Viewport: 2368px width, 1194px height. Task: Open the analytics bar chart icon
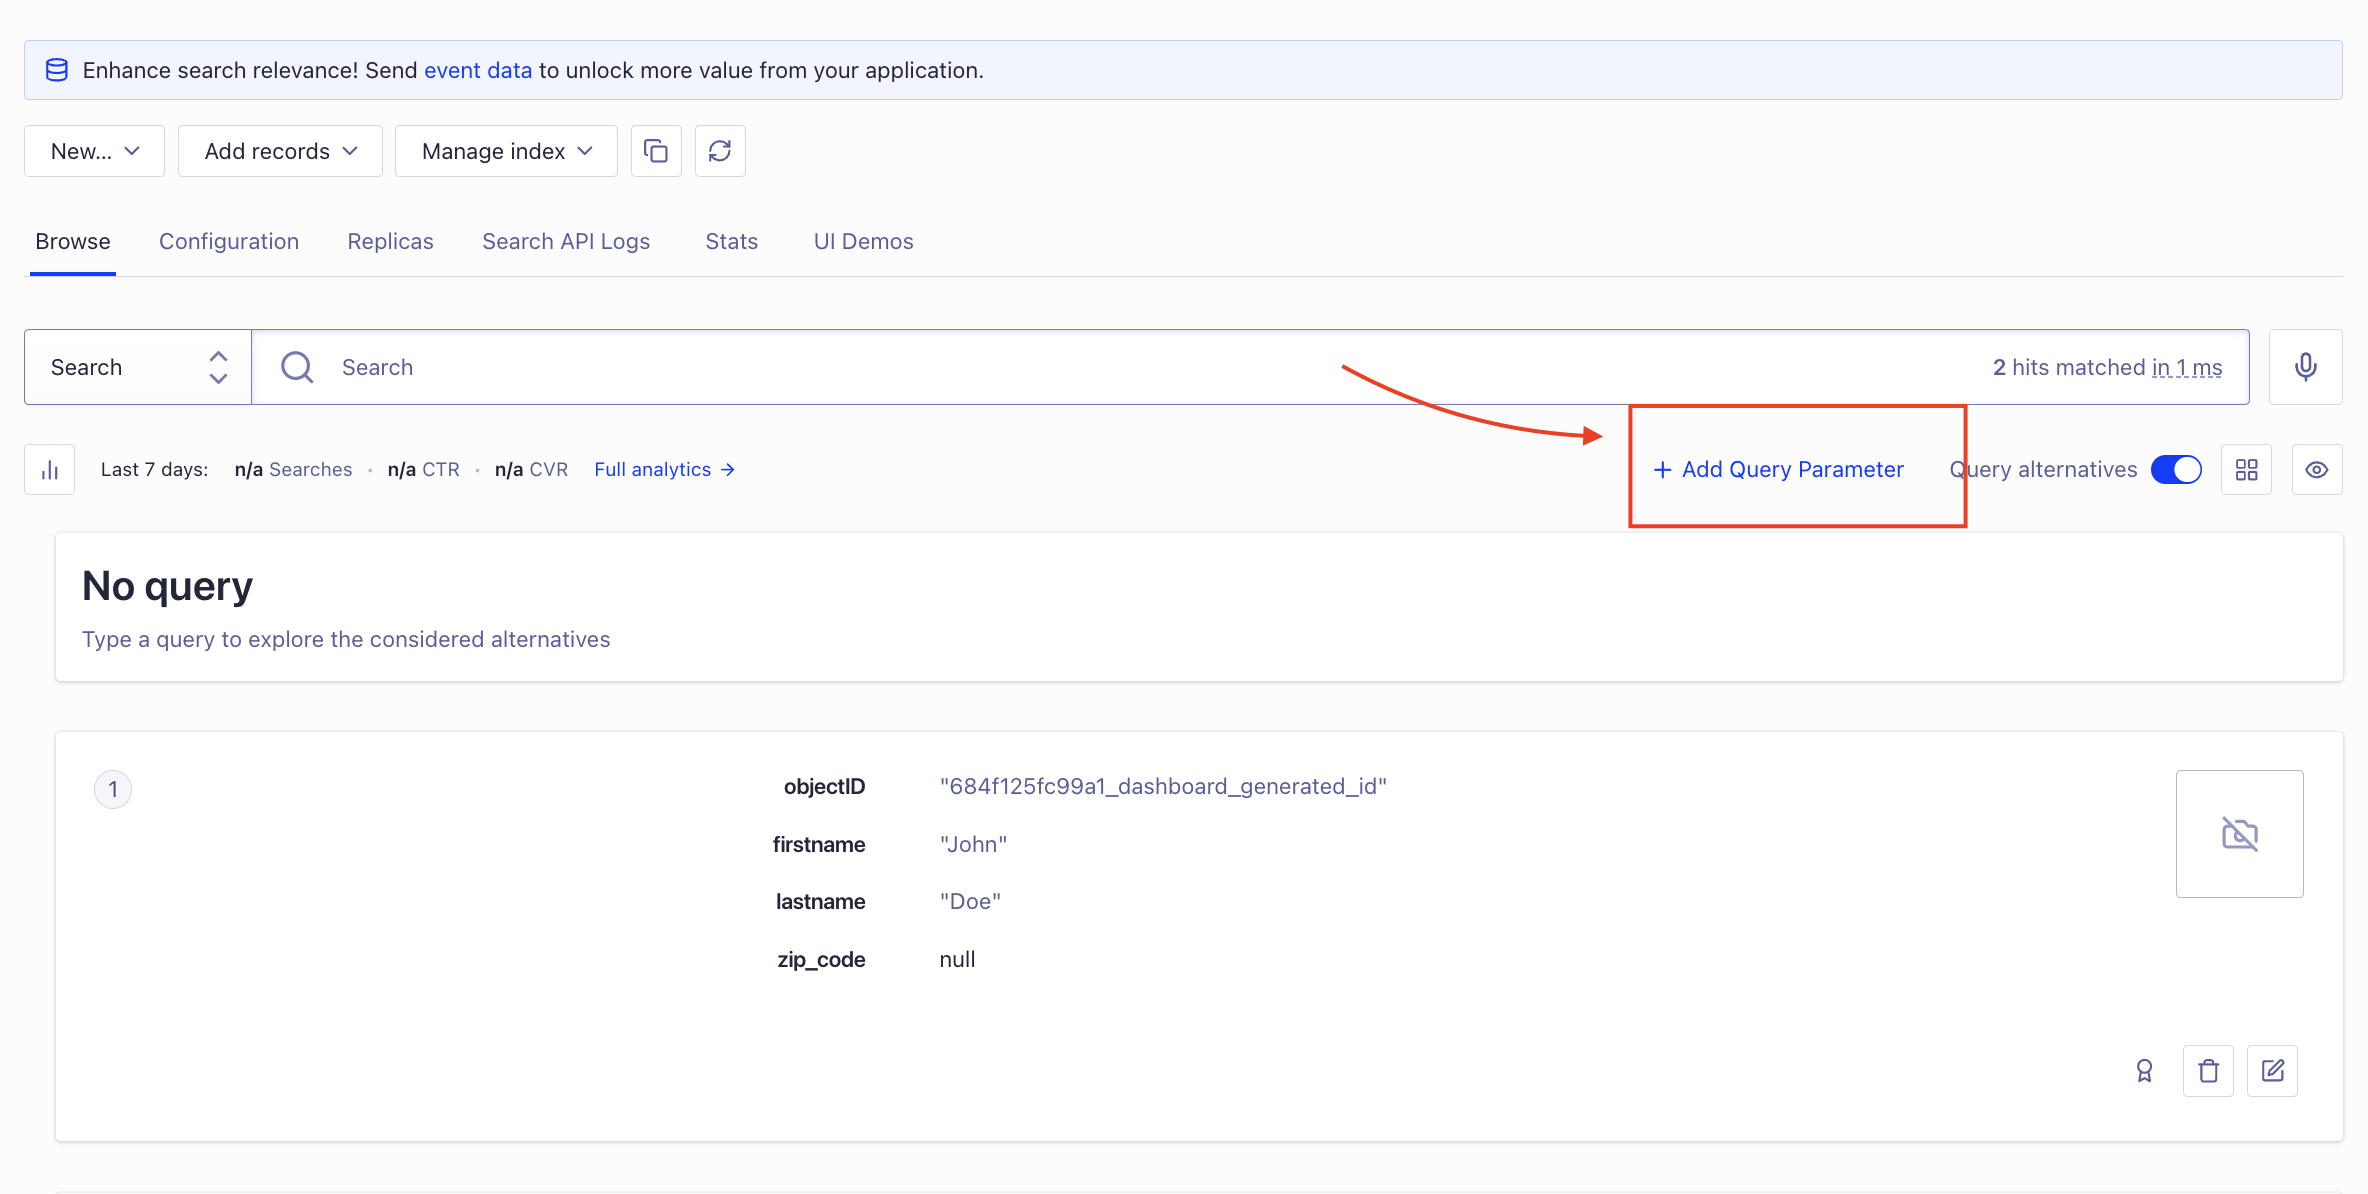click(x=50, y=470)
